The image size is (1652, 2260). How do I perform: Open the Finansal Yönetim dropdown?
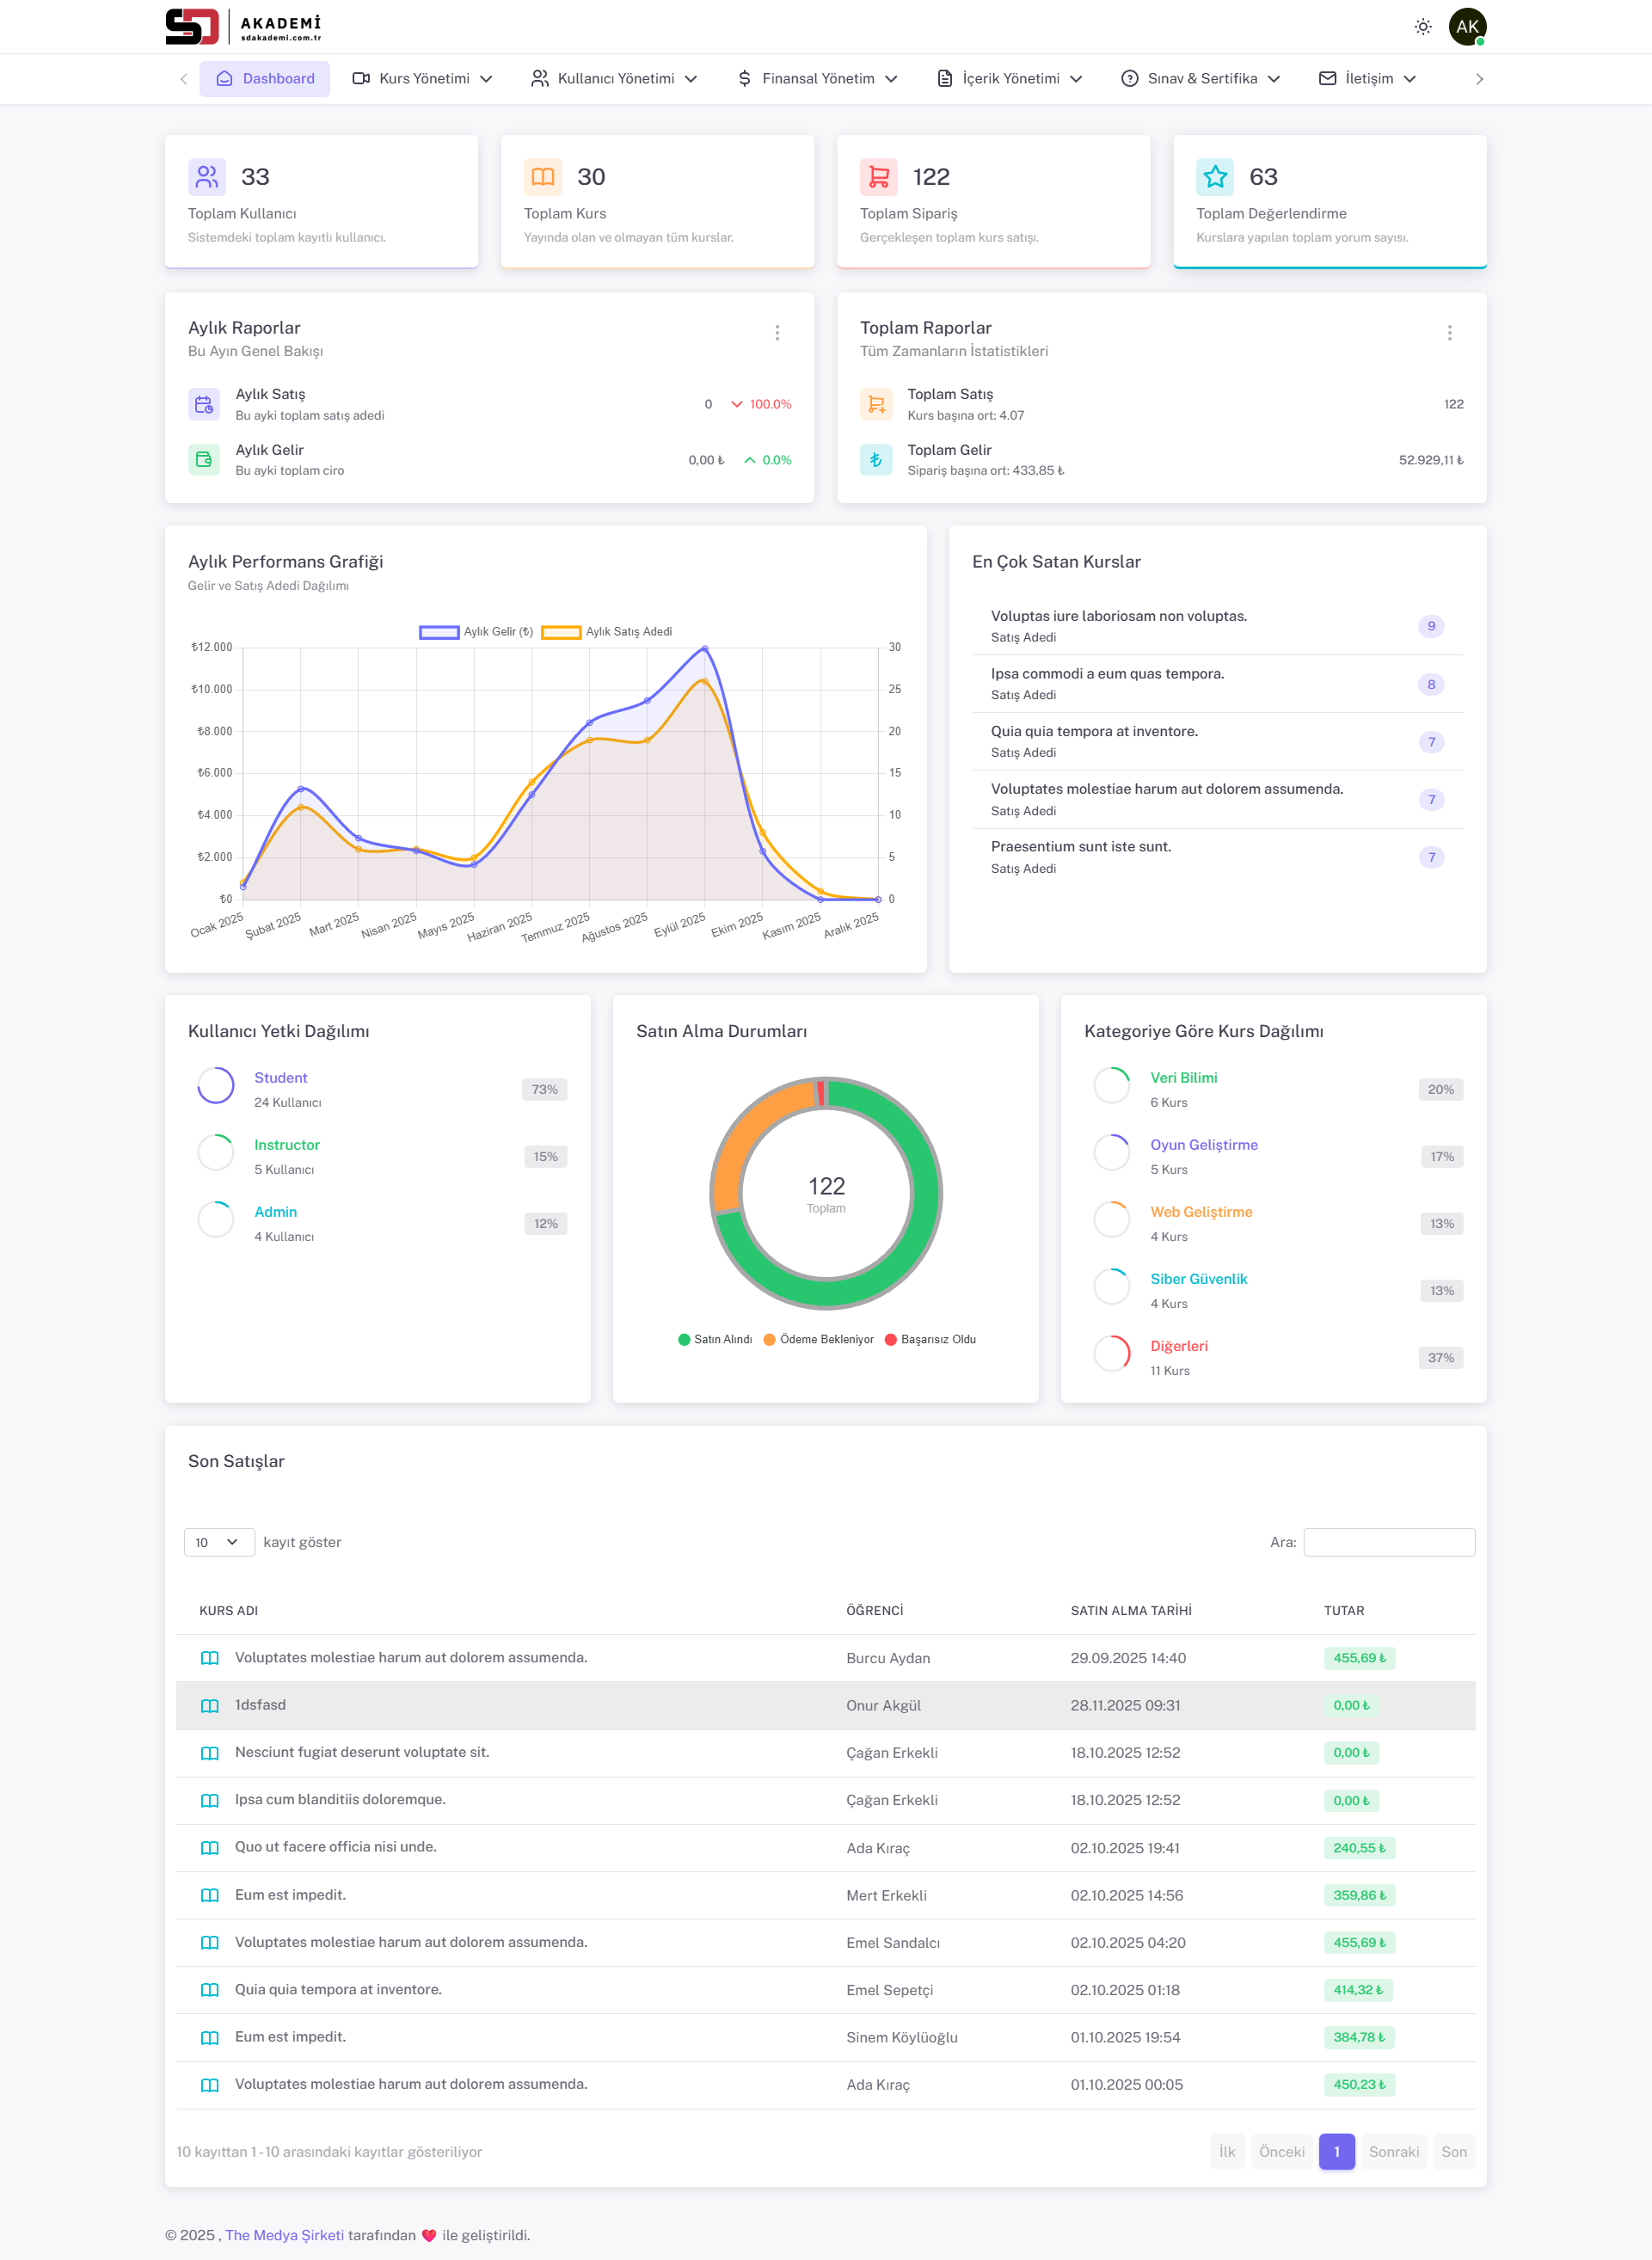816,78
